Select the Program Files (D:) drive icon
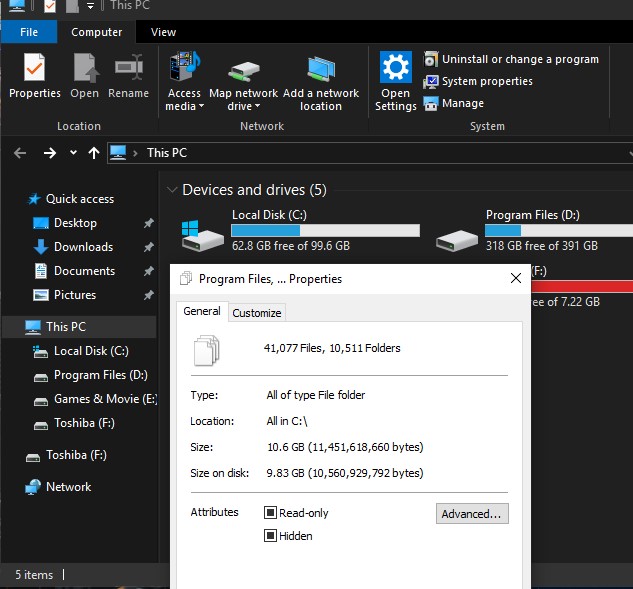Screen dimensions: 633x589 (457, 240)
